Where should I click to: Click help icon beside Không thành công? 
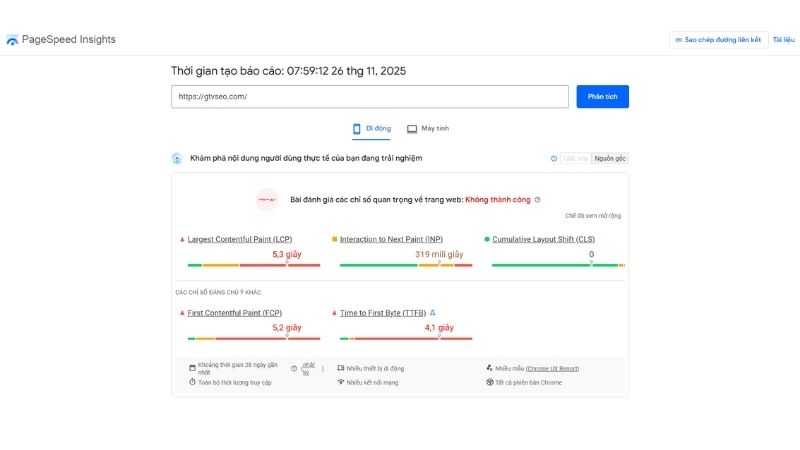(x=537, y=200)
